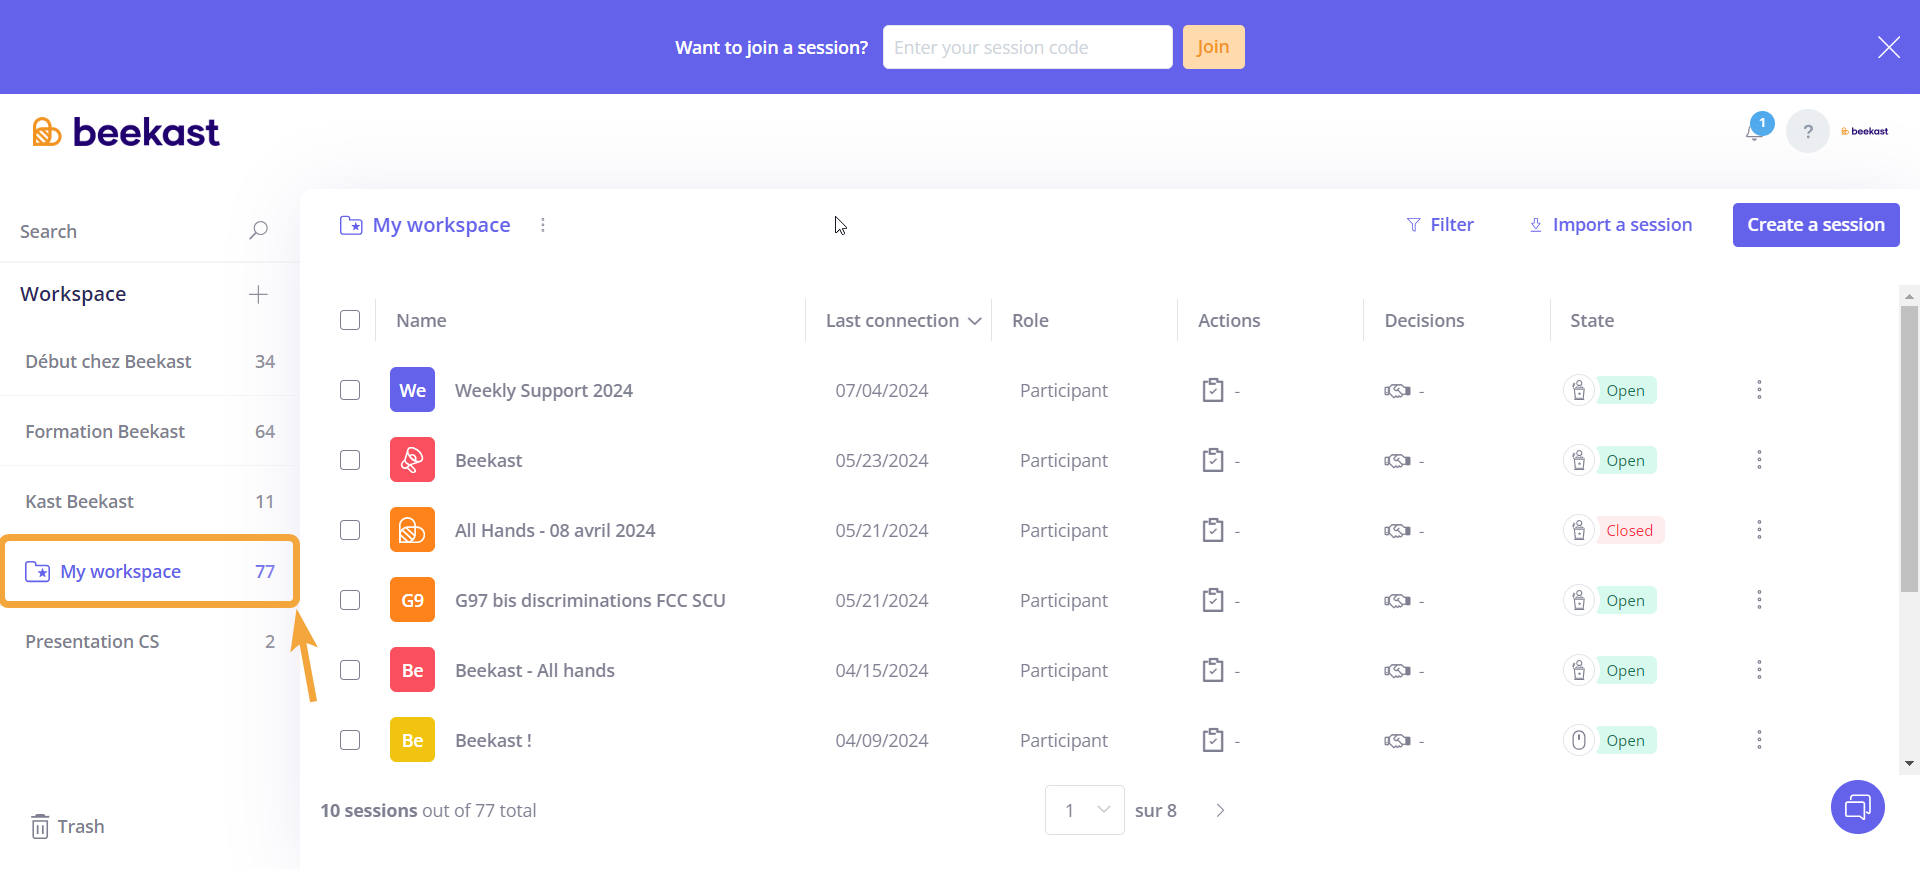Select Beekast - All hands checkbox

[x=350, y=670]
